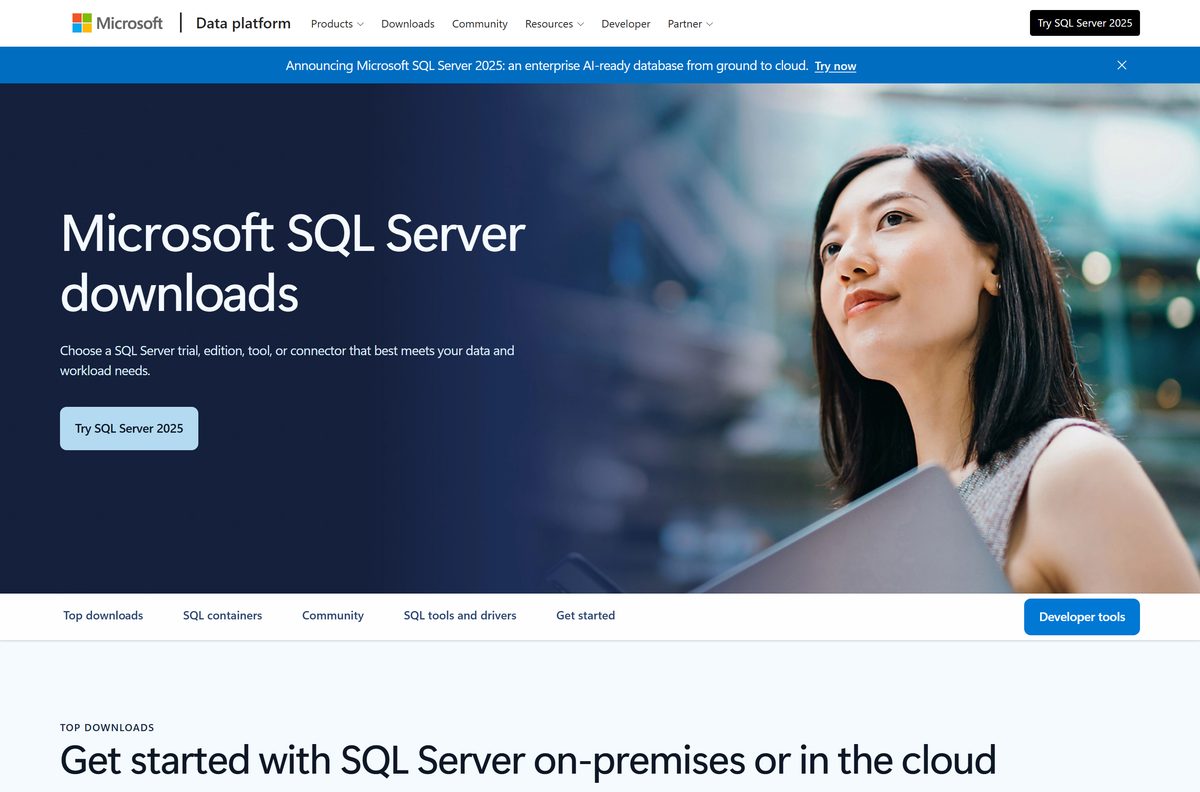Open the Downloads nav item
The height and width of the screenshot is (792, 1200).
coord(408,24)
